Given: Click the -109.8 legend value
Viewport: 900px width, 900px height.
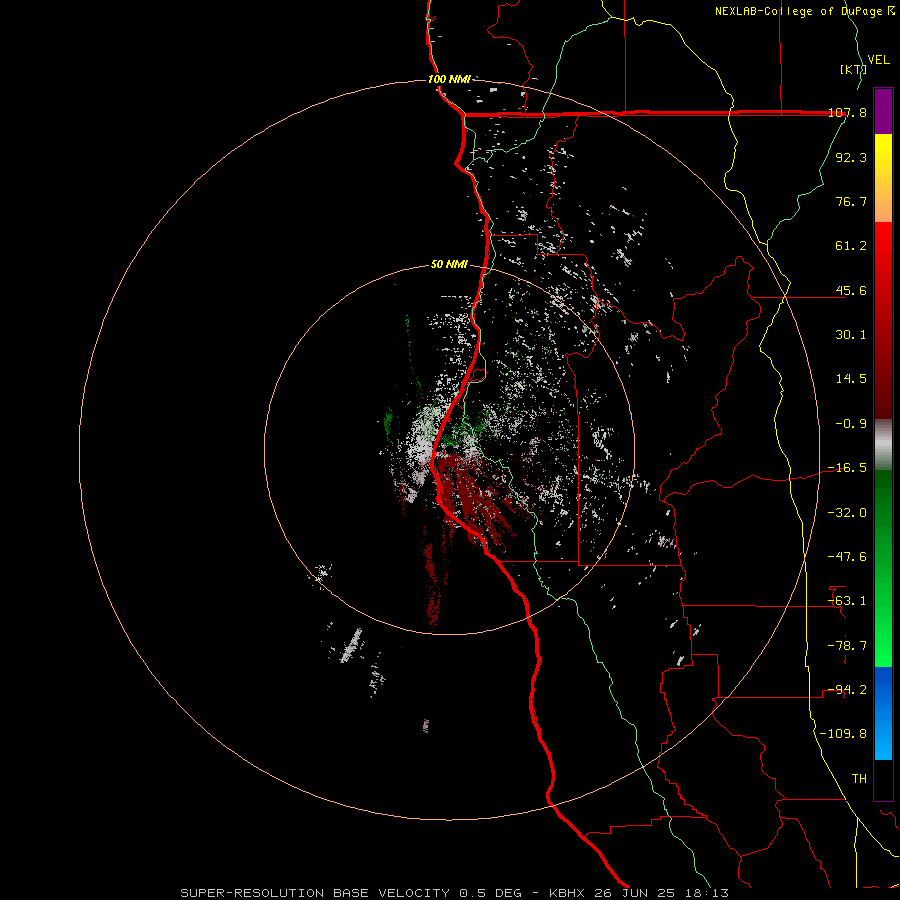Looking at the screenshot, I should pyautogui.click(x=843, y=734).
